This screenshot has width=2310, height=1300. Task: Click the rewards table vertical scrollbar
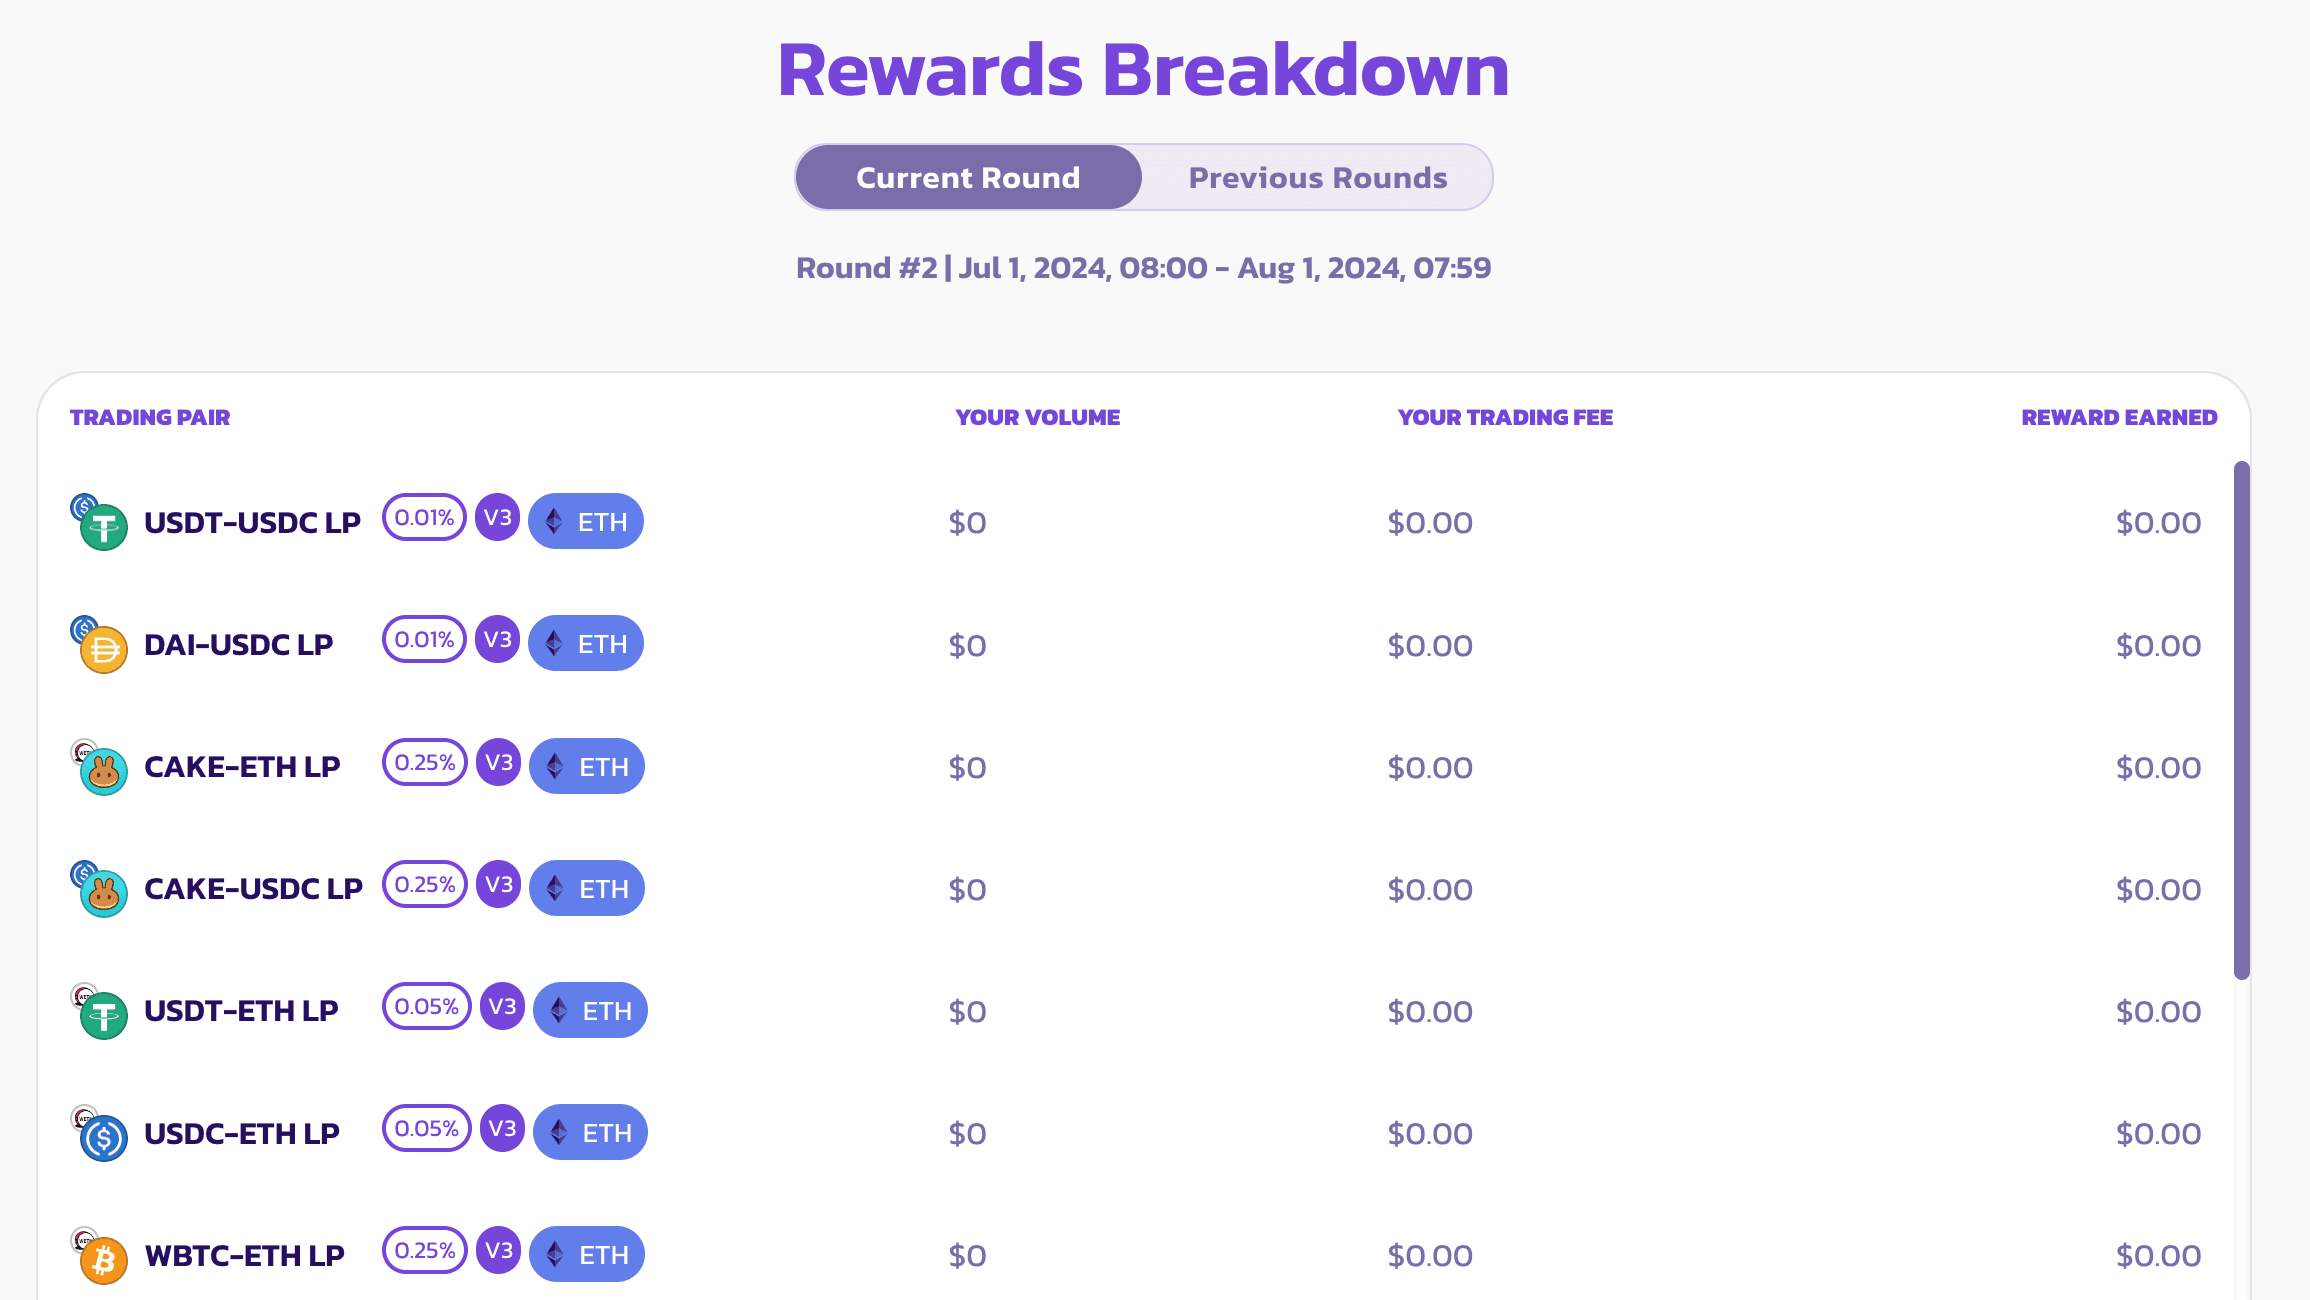2242,720
